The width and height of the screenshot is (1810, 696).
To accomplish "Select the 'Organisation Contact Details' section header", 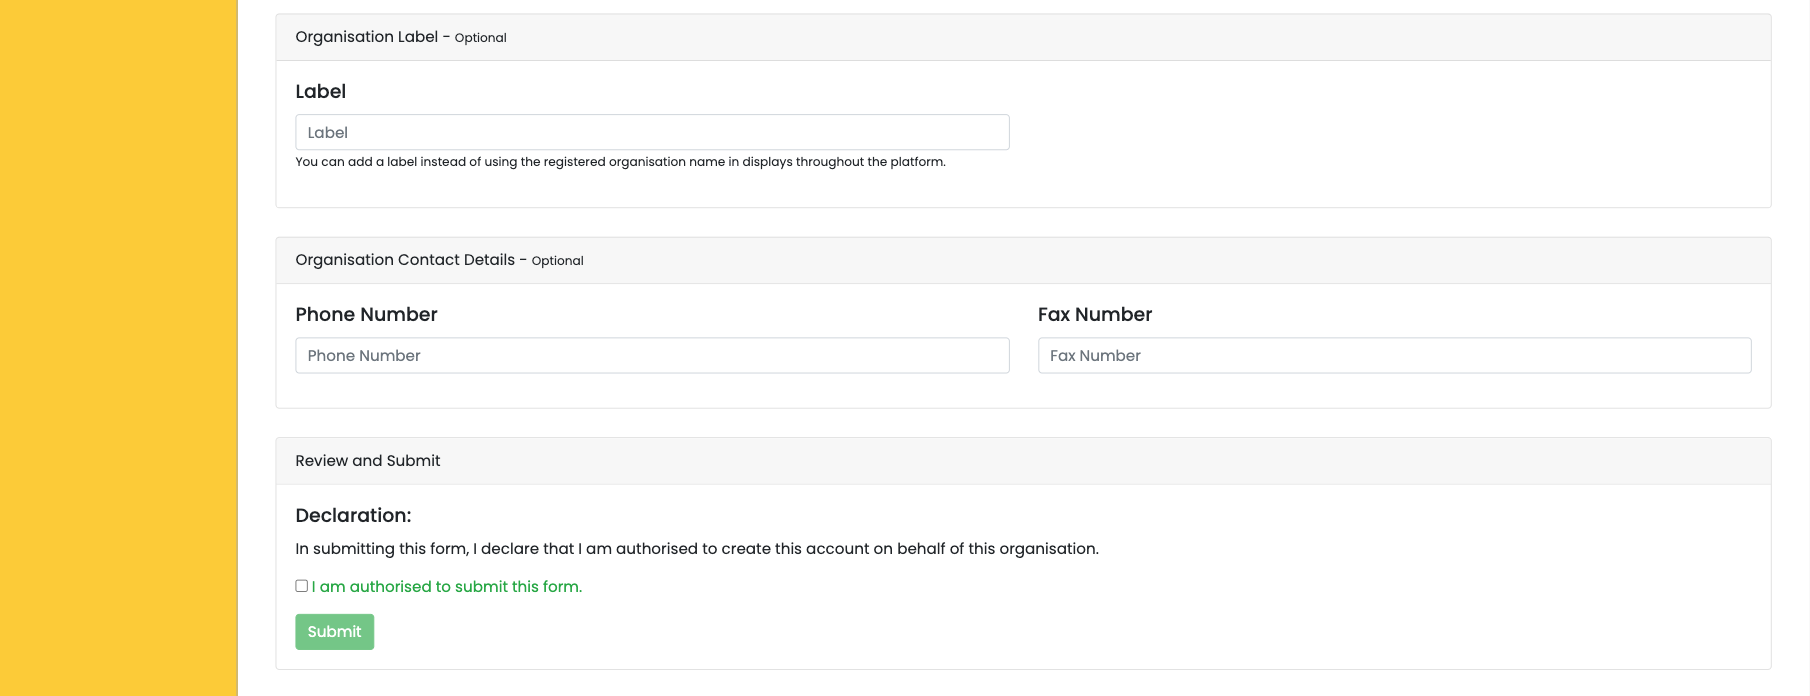I will pyautogui.click(x=1023, y=260).
